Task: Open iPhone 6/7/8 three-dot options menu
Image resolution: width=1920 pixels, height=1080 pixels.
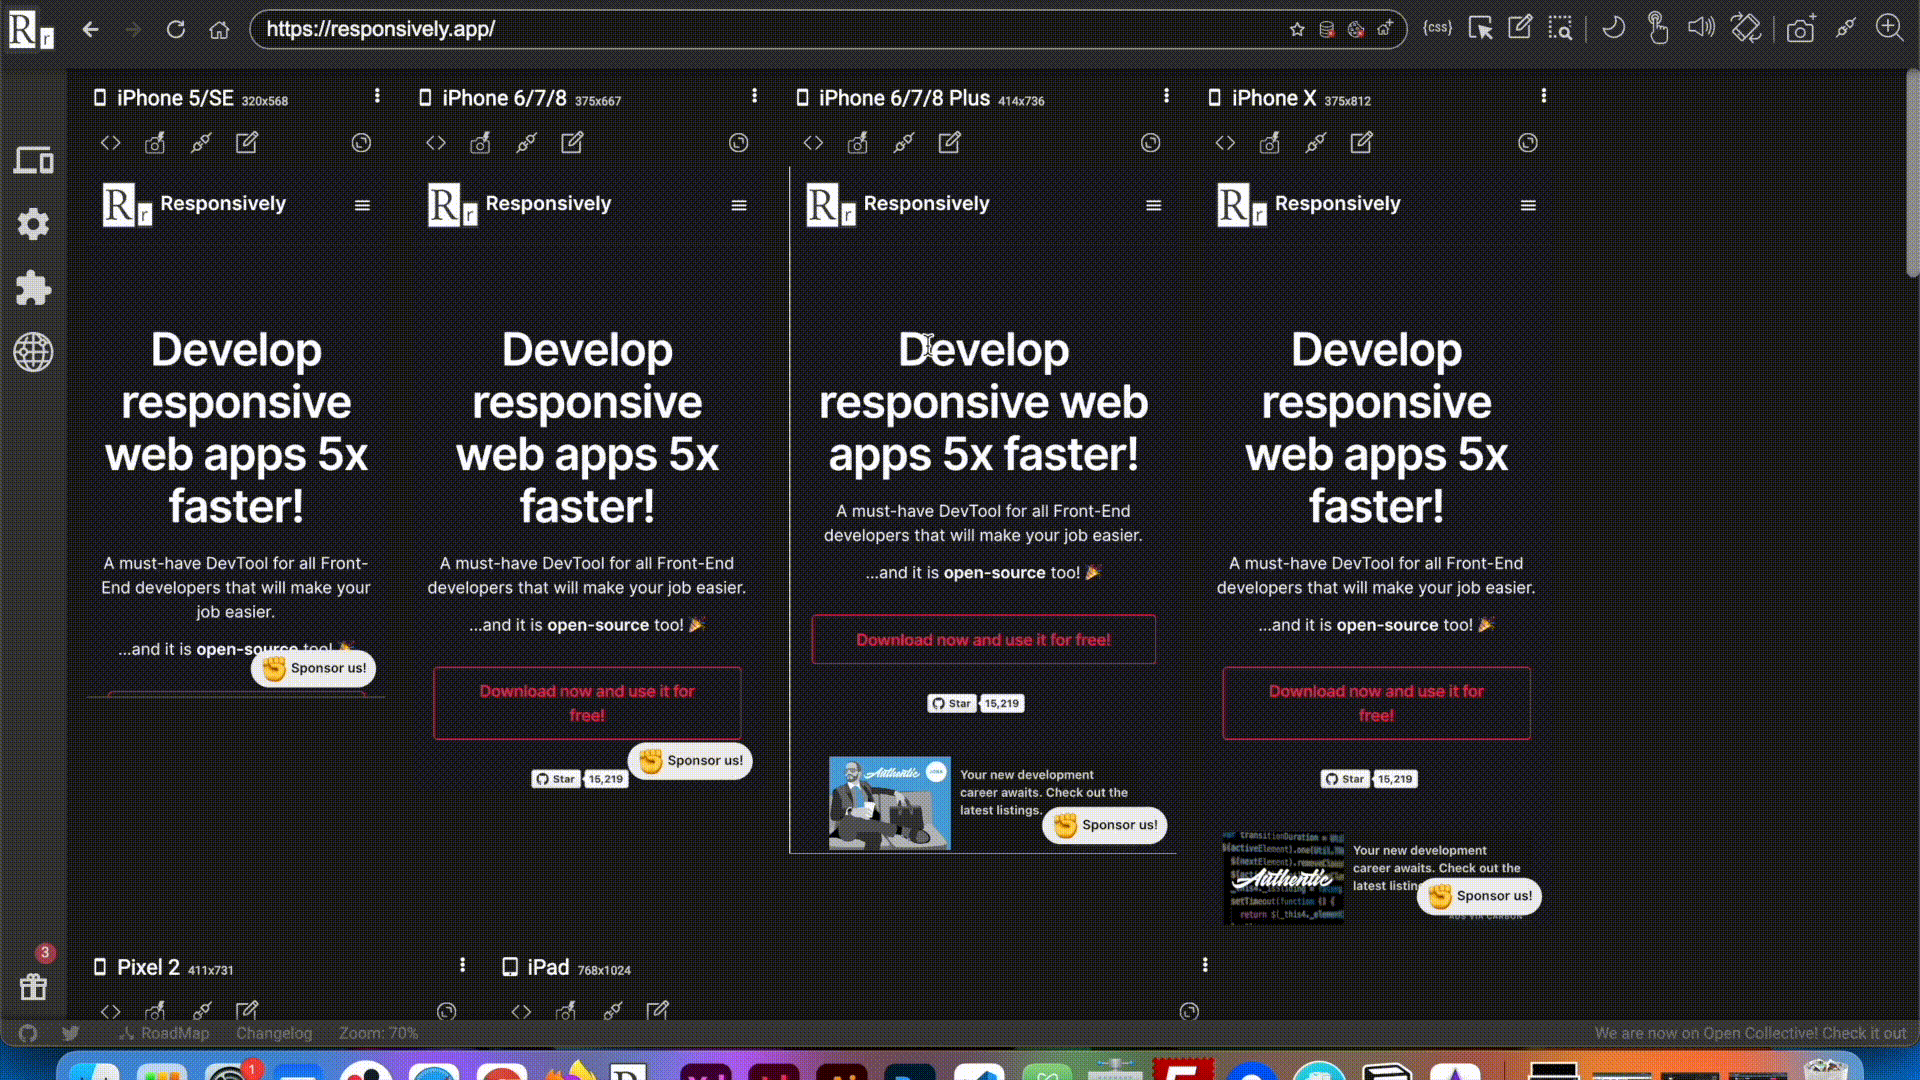Action: [x=754, y=96]
